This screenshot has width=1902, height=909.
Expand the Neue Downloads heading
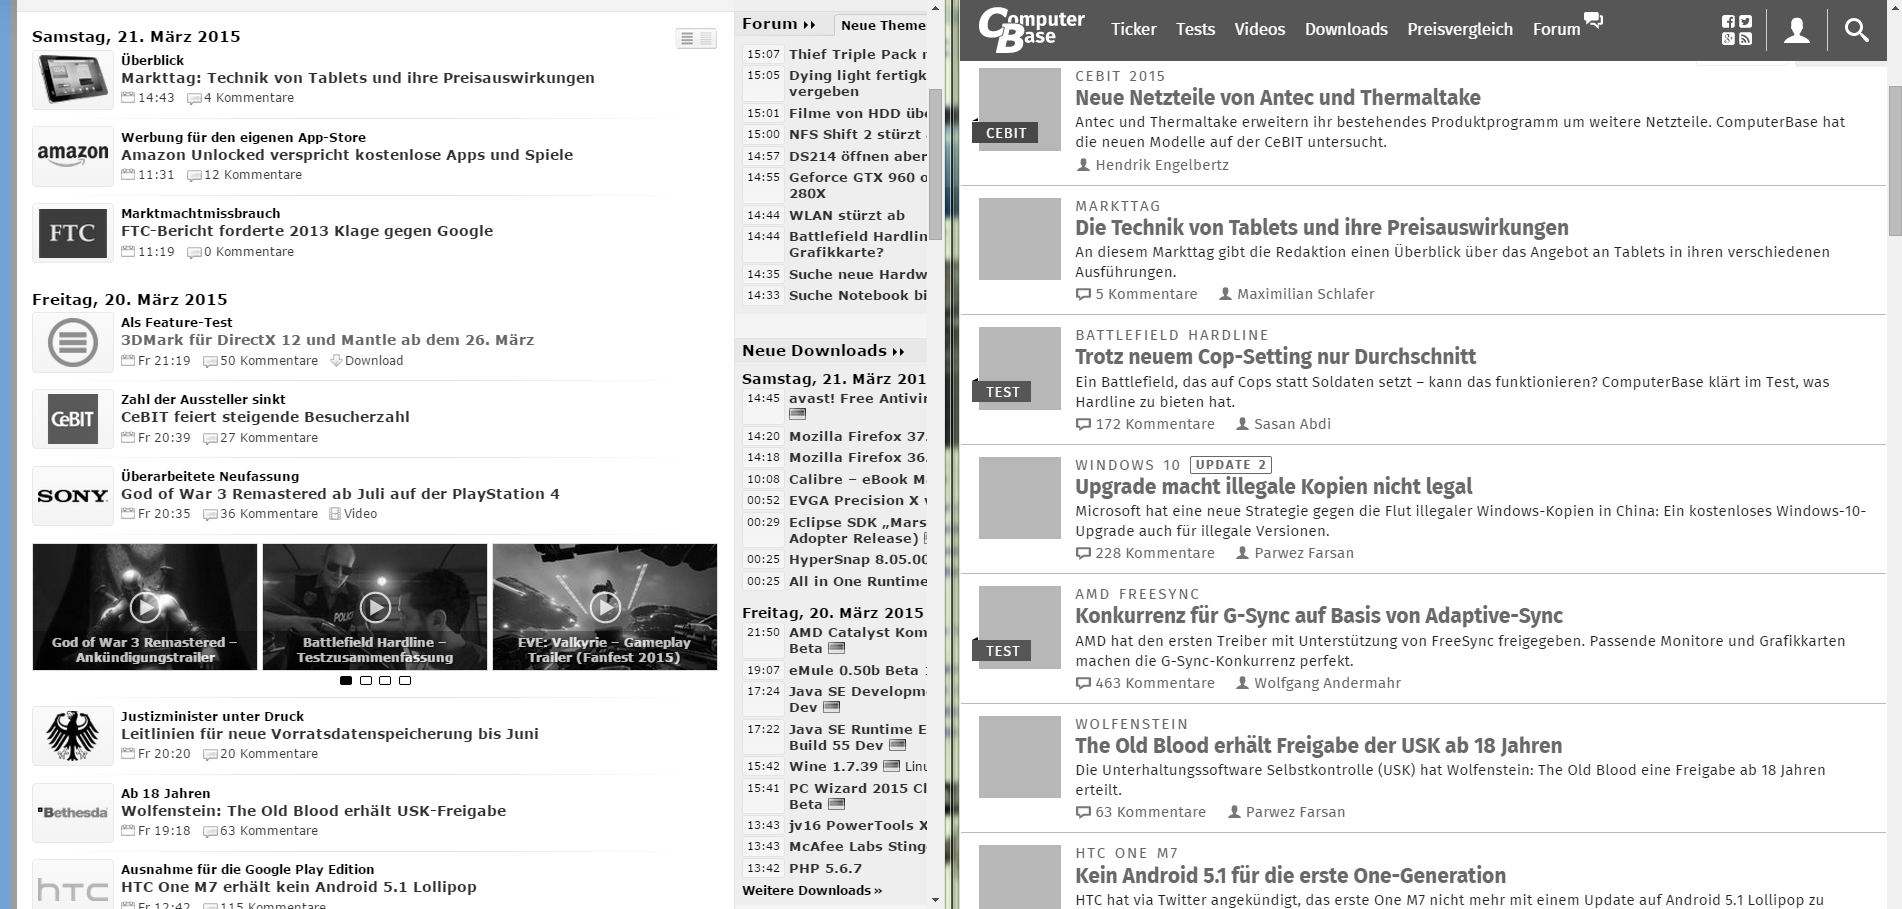[823, 351]
